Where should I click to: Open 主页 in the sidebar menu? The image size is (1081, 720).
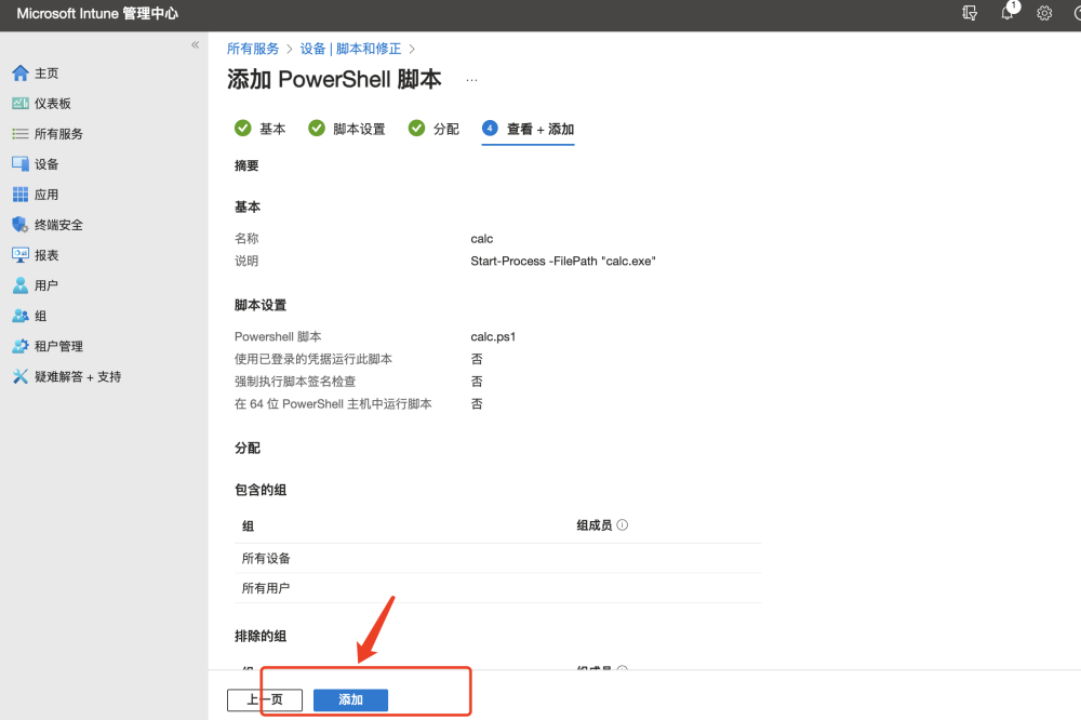(x=46, y=73)
